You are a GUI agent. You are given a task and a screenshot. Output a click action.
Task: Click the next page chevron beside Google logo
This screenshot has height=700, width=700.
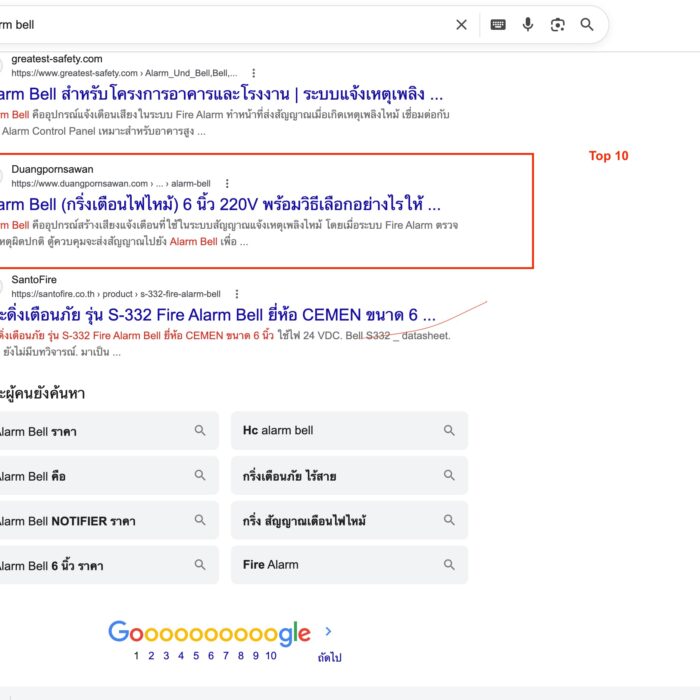(329, 631)
